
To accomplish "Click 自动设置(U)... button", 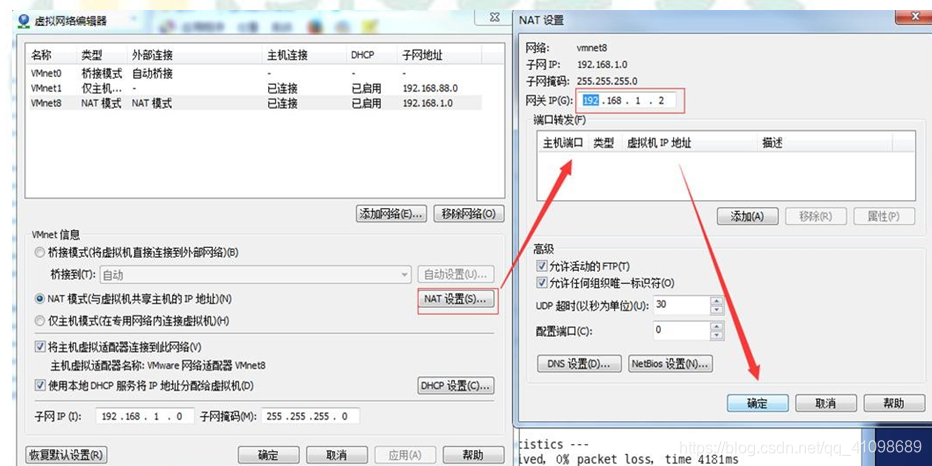I will pyautogui.click(x=456, y=275).
